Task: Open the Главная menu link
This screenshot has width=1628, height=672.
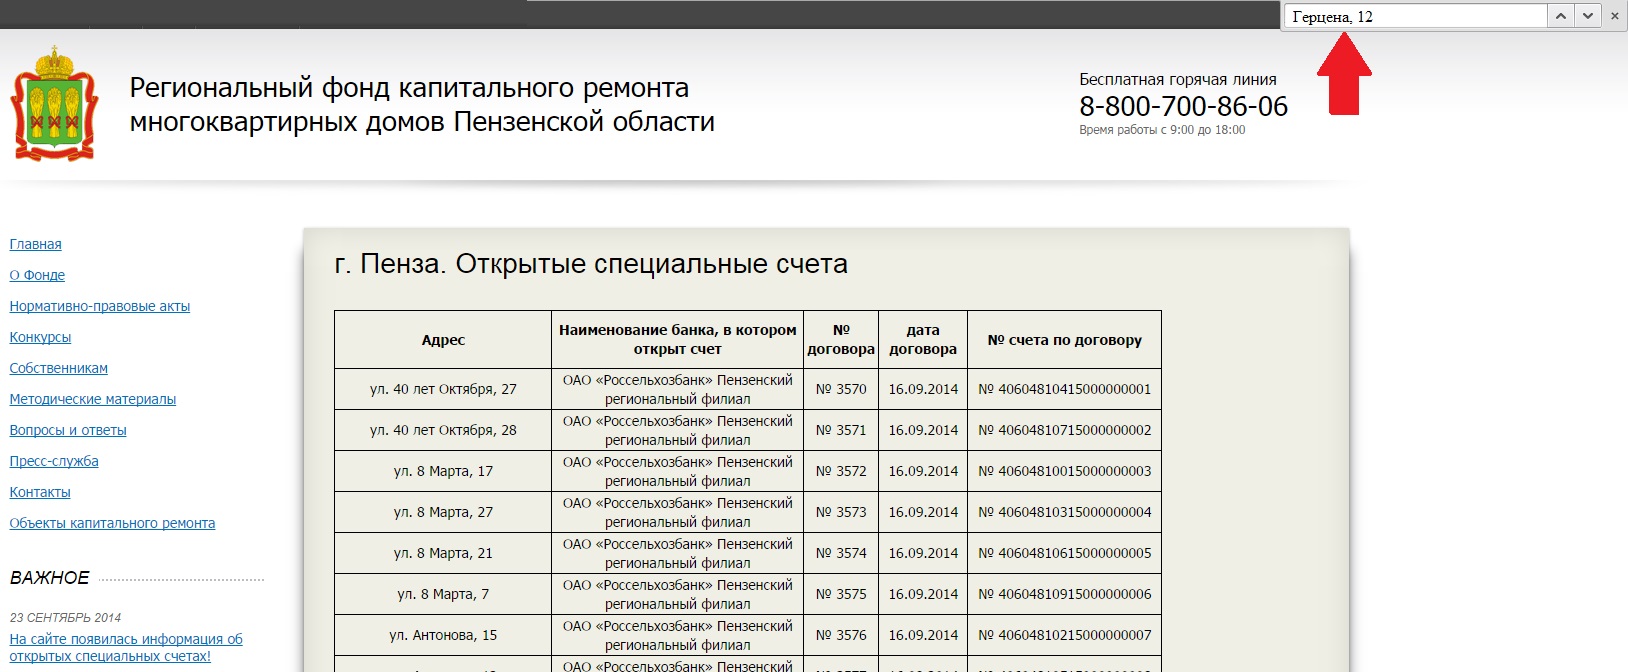Action: (36, 244)
